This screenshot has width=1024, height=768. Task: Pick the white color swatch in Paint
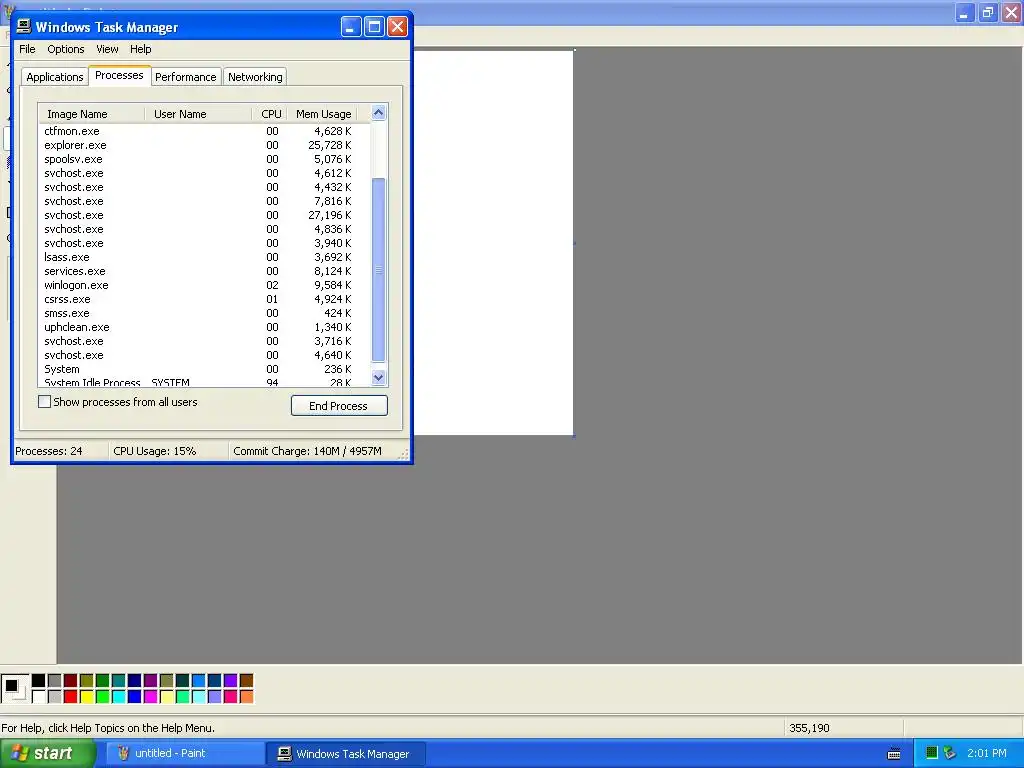[x=39, y=697]
